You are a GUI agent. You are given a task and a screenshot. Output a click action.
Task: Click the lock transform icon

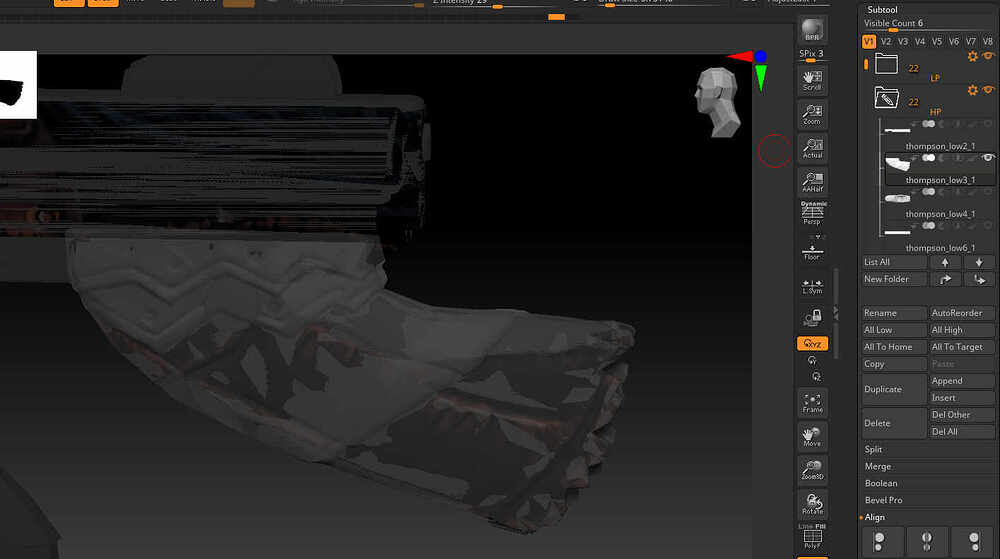coord(812,317)
